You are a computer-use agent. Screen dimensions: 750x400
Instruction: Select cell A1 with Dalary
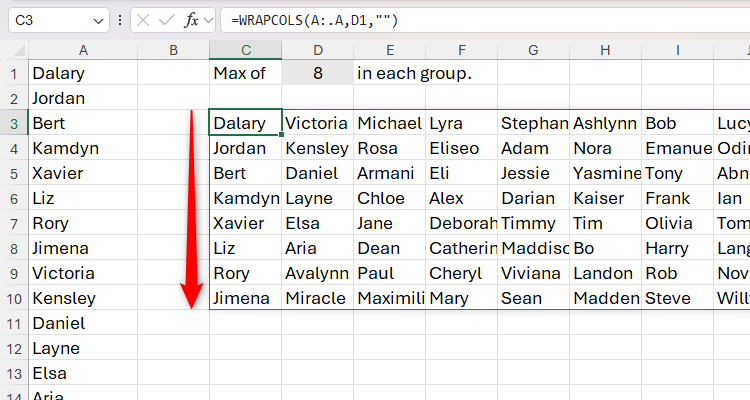pos(83,73)
